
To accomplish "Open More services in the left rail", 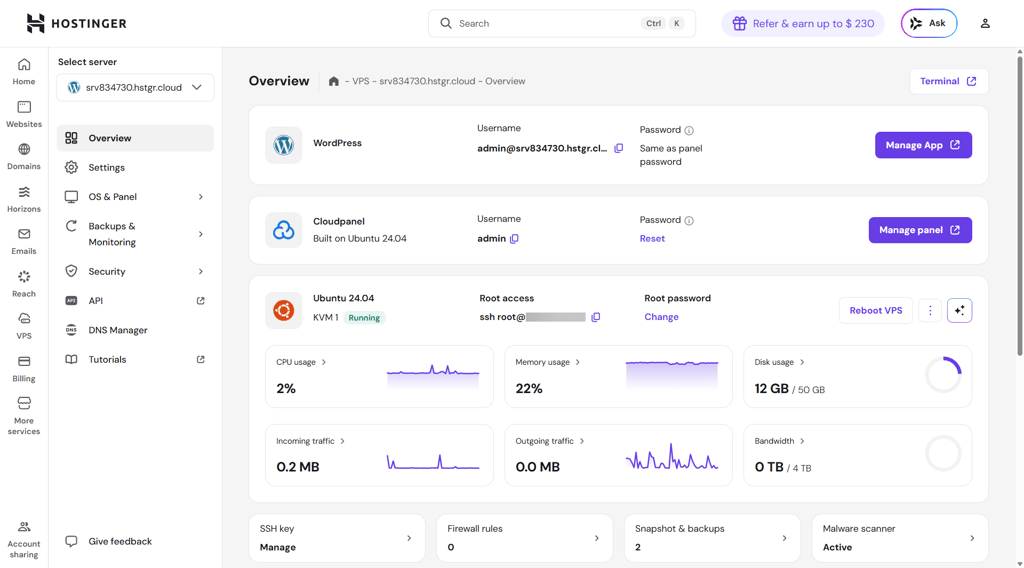I will [24, 416].
